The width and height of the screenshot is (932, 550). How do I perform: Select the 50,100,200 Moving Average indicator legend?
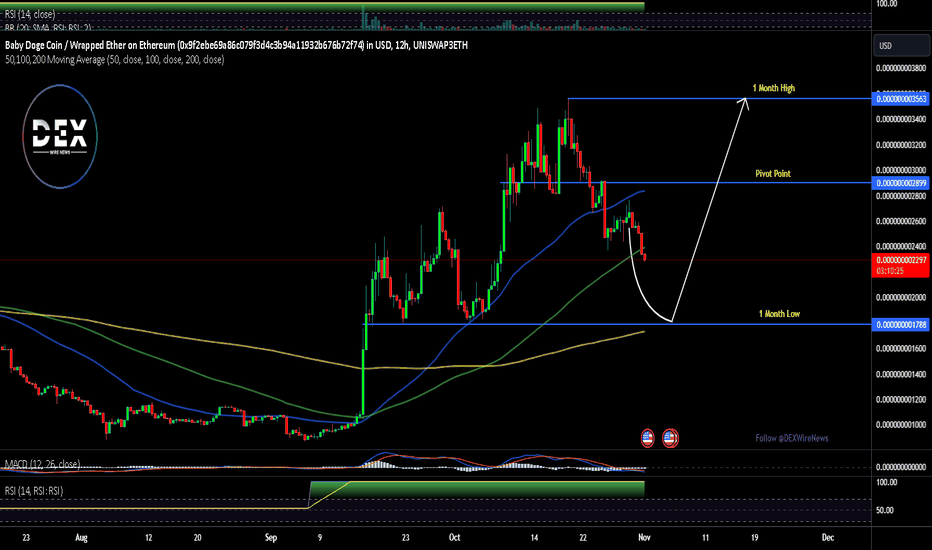click(x=115, y=59)
